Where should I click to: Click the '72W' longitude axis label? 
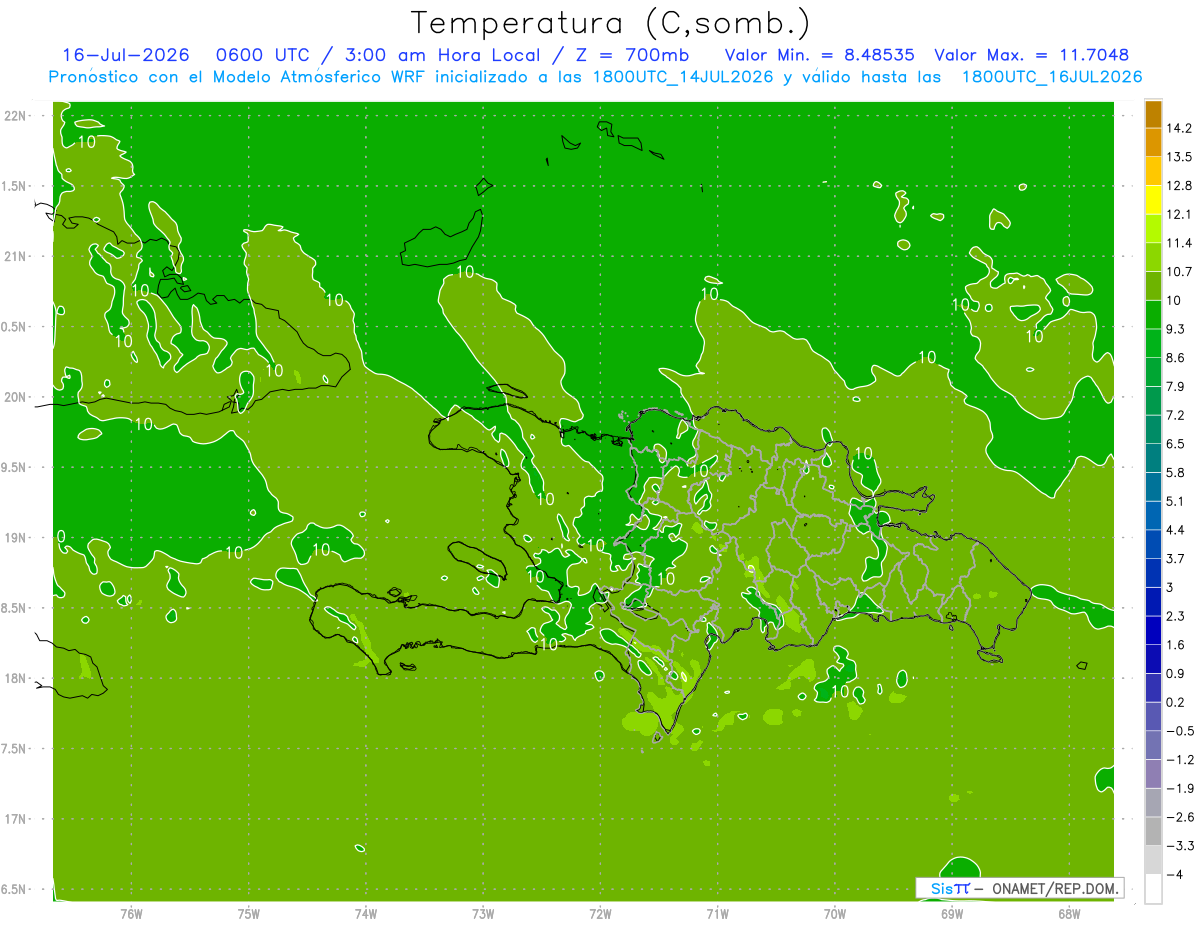pos(600,913)
